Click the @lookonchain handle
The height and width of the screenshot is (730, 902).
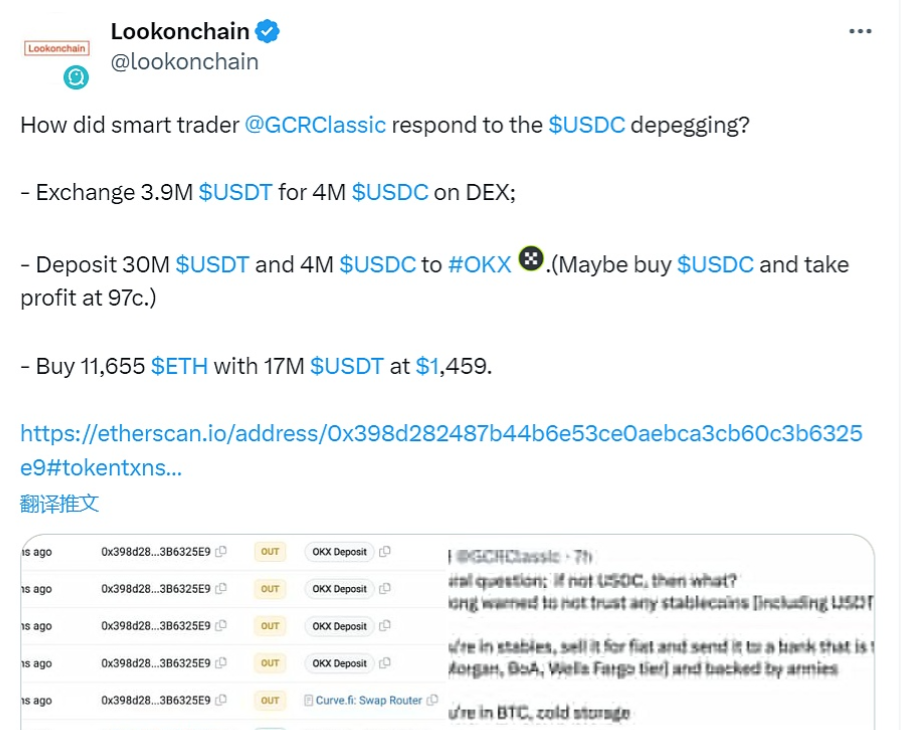point(184,62)
